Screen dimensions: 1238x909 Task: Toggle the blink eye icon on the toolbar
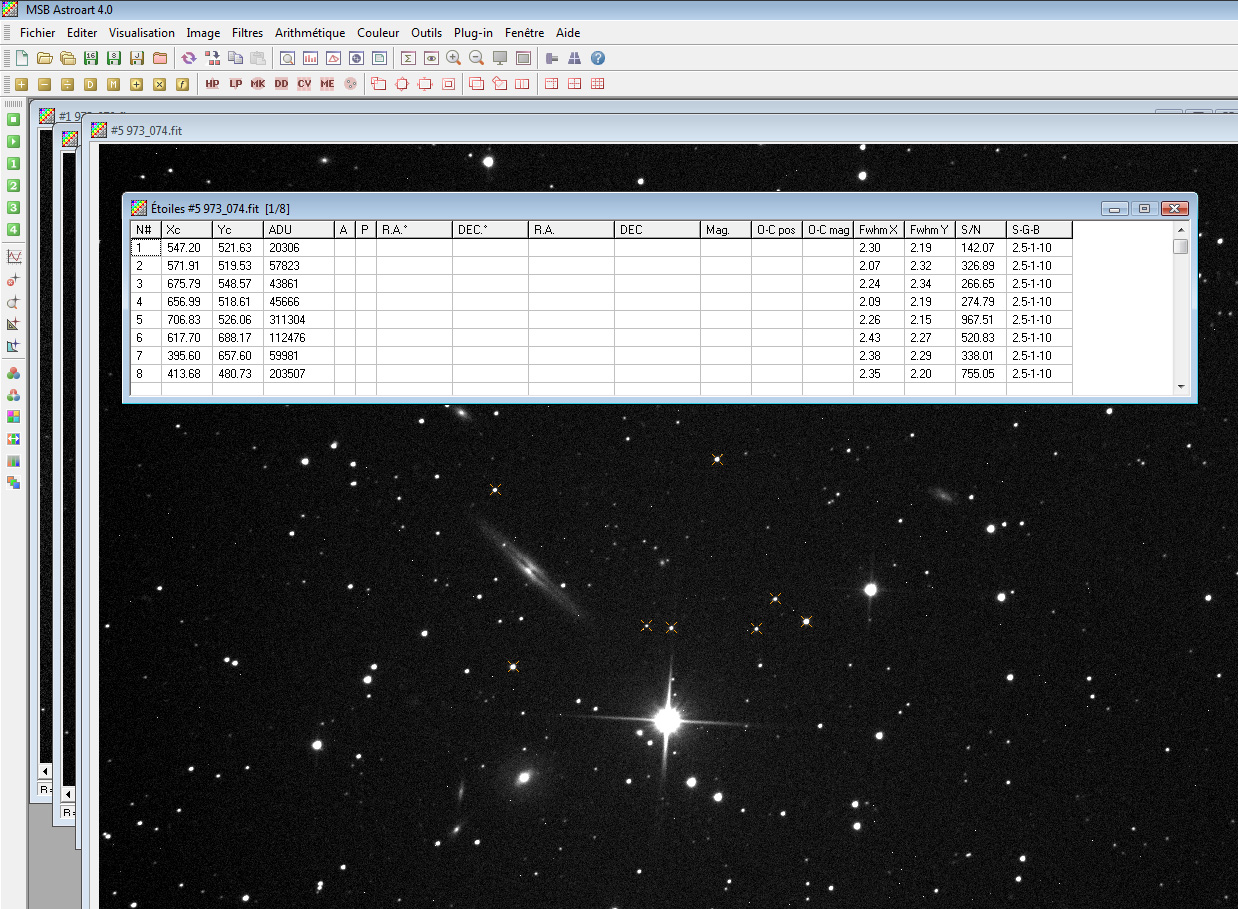click(430, 58)
